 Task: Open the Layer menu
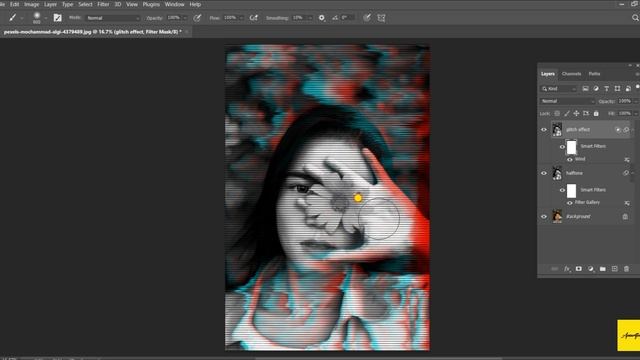(x=50, y=4)
